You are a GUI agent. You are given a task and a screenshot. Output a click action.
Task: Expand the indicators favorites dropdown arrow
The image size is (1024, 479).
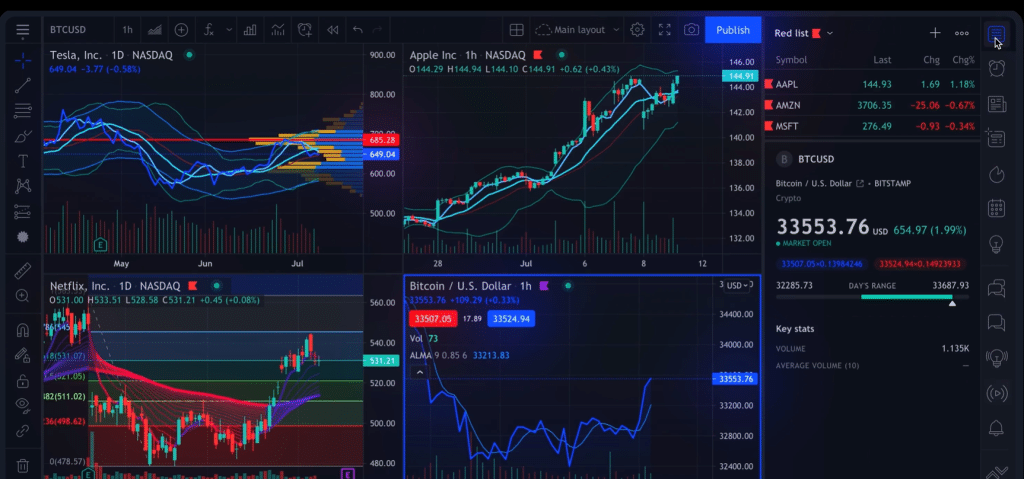tap(229, 30)
